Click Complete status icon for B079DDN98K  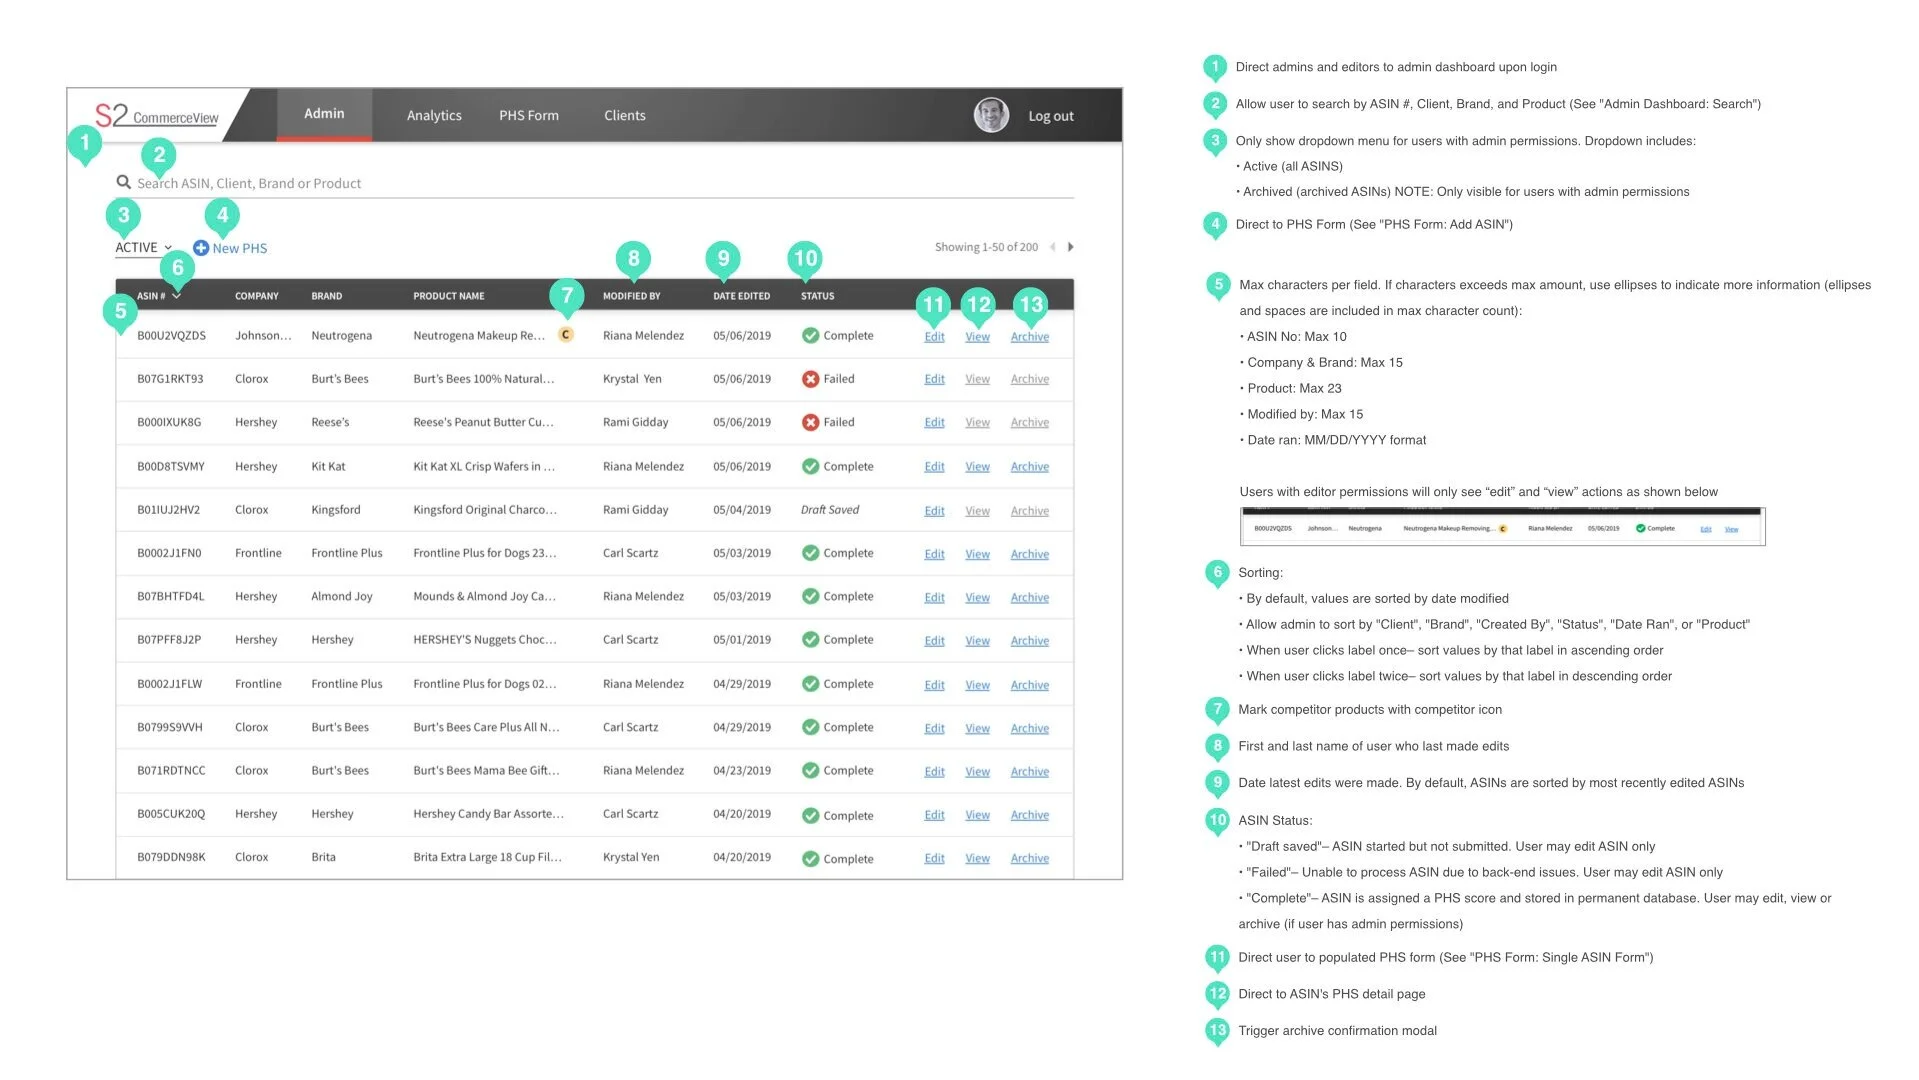point(810,859)
